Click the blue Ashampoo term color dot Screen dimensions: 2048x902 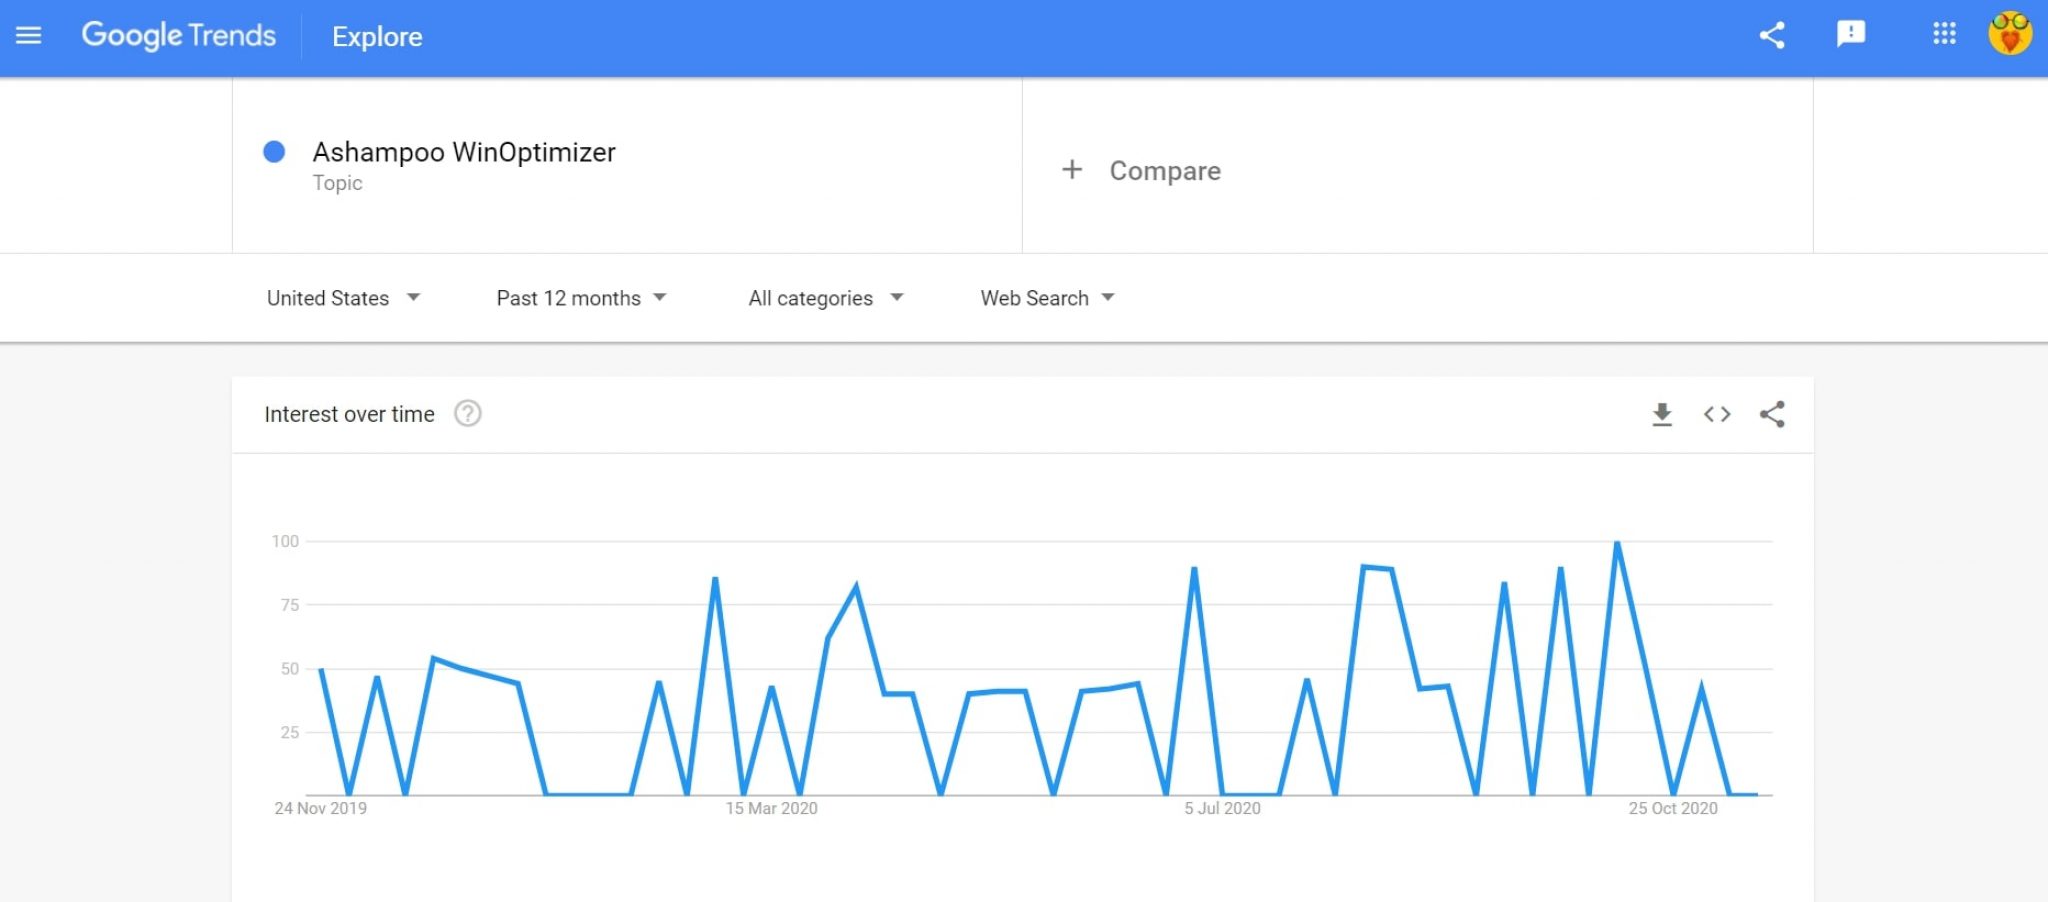pyautogui.click(x=274, y=152)
